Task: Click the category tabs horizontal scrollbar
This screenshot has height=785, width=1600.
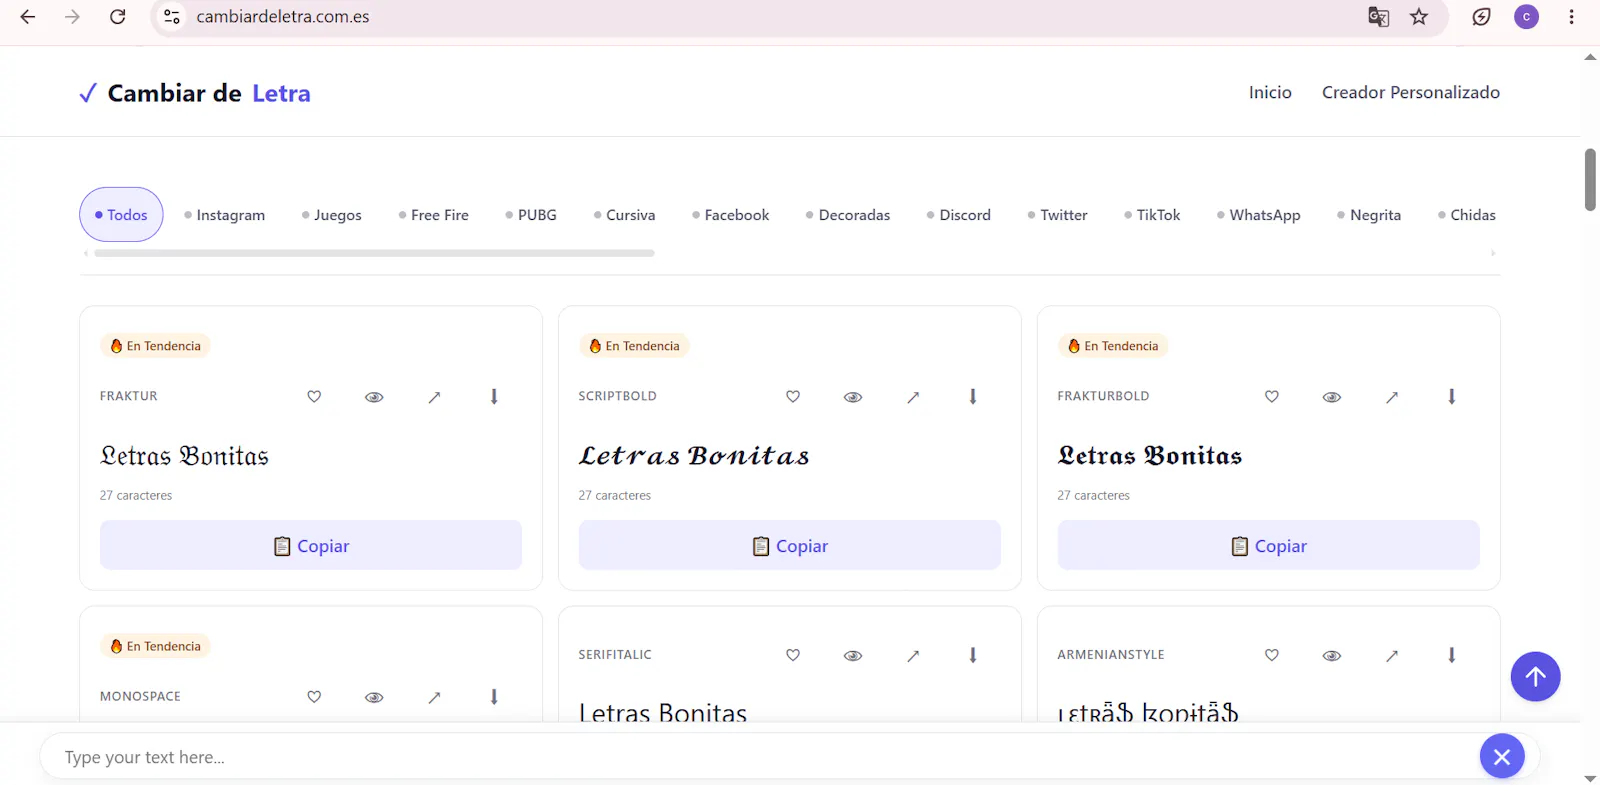Action: tap(374, 253)
